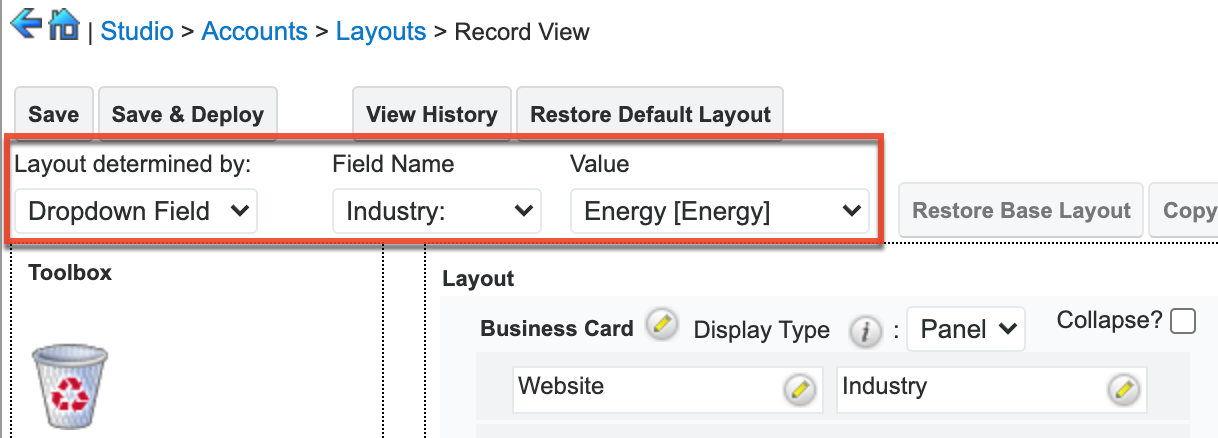Click Restore Default Layout button
This screenshot has height=438, width=1218.
pyautogui.click(x=650, y=114)
